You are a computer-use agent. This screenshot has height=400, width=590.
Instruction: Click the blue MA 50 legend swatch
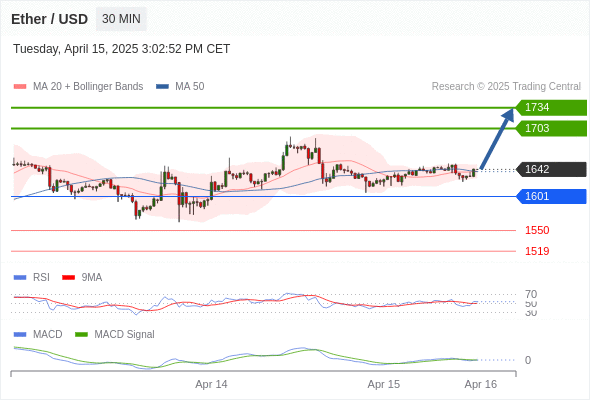point(162,87)
